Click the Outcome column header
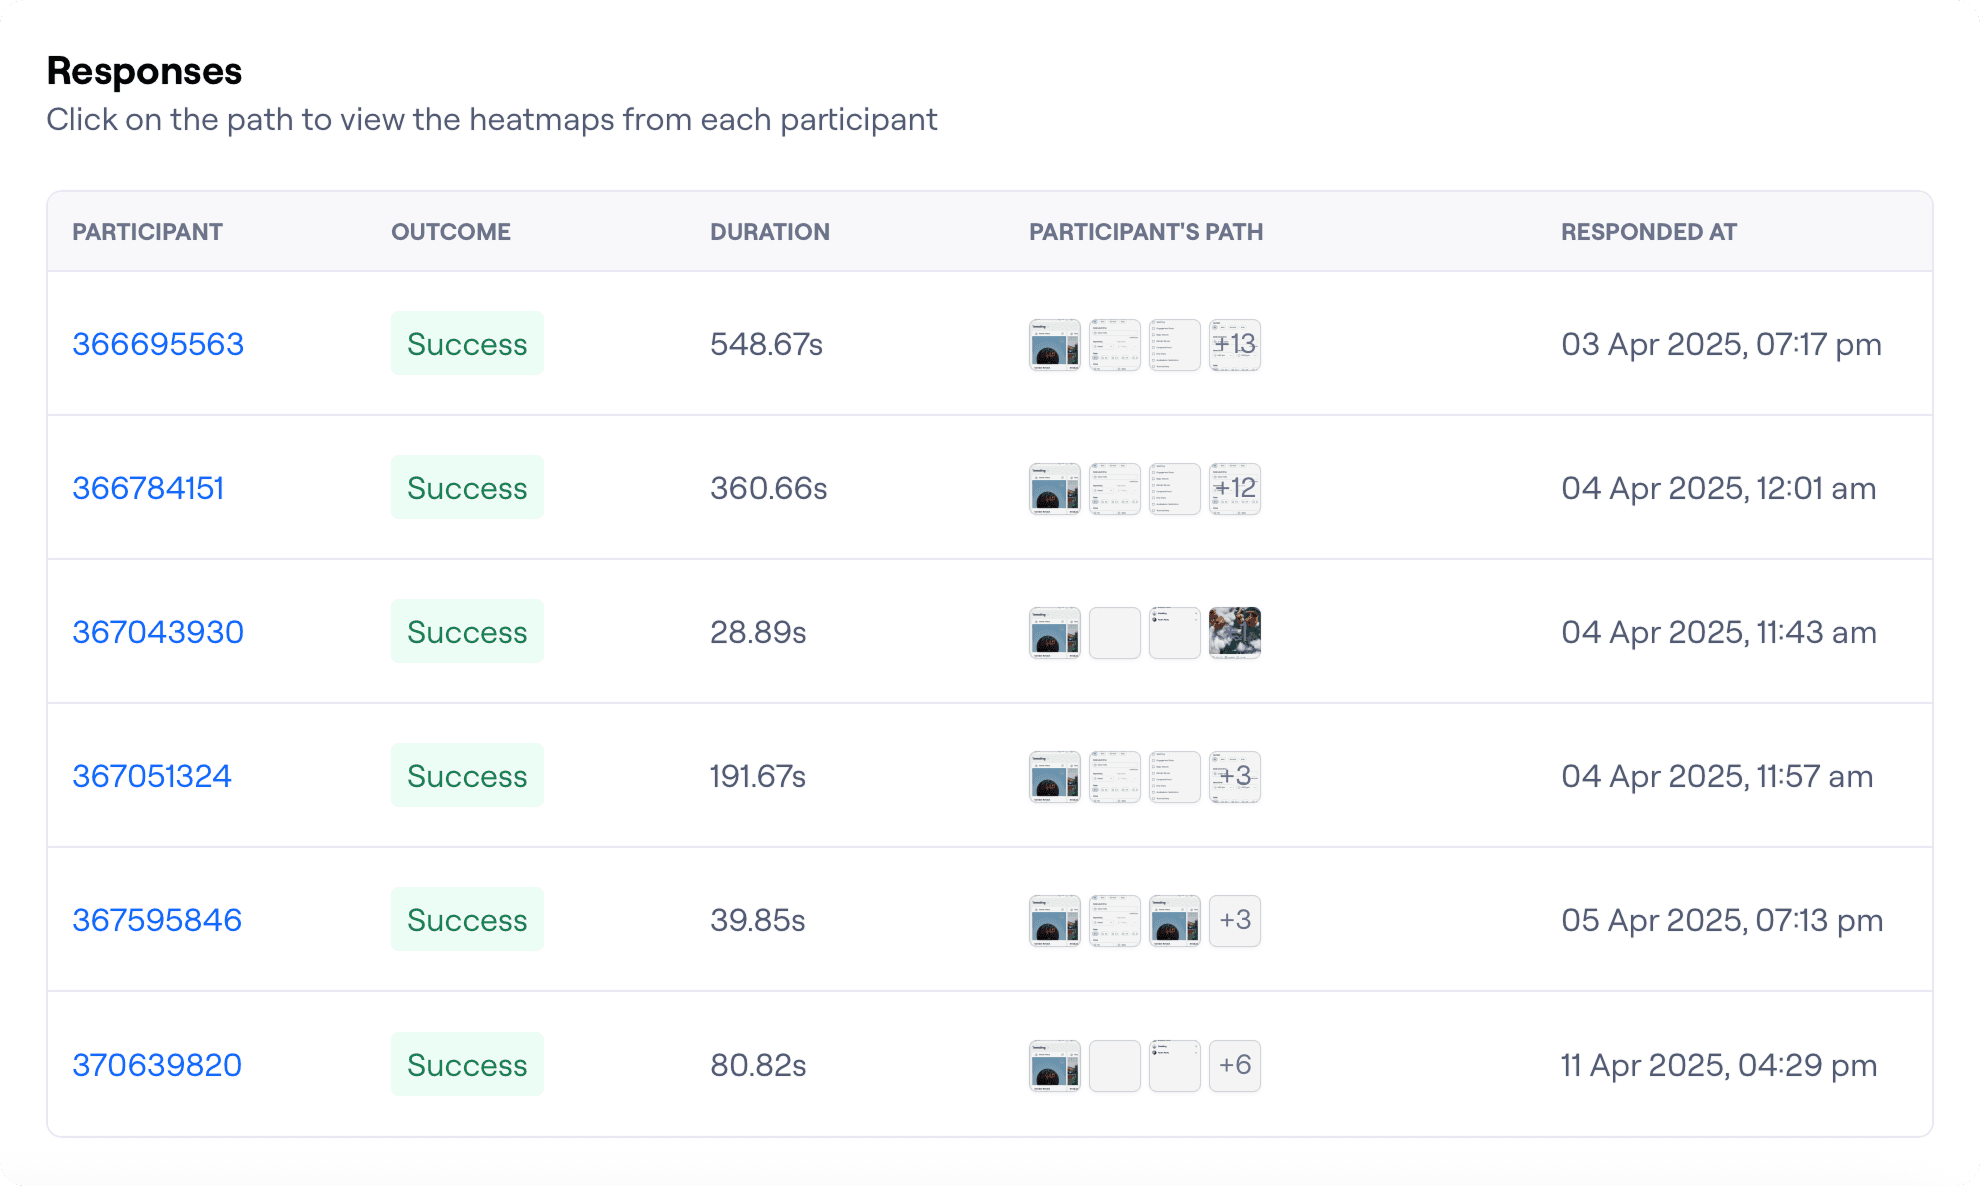The height and width of the screenshot is (1186, 1980). 451,232
